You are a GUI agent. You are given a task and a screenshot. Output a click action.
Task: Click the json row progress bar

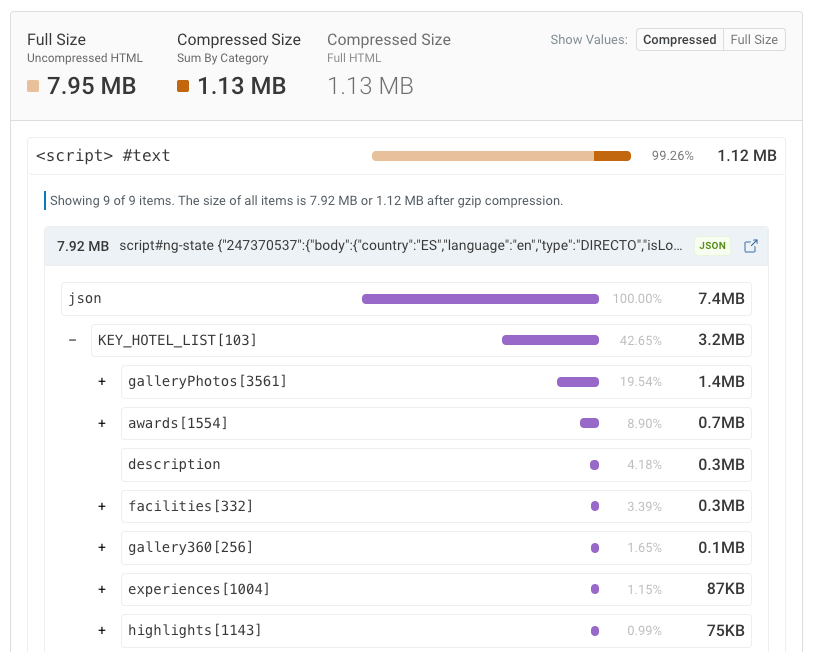[x=480, y=298]
